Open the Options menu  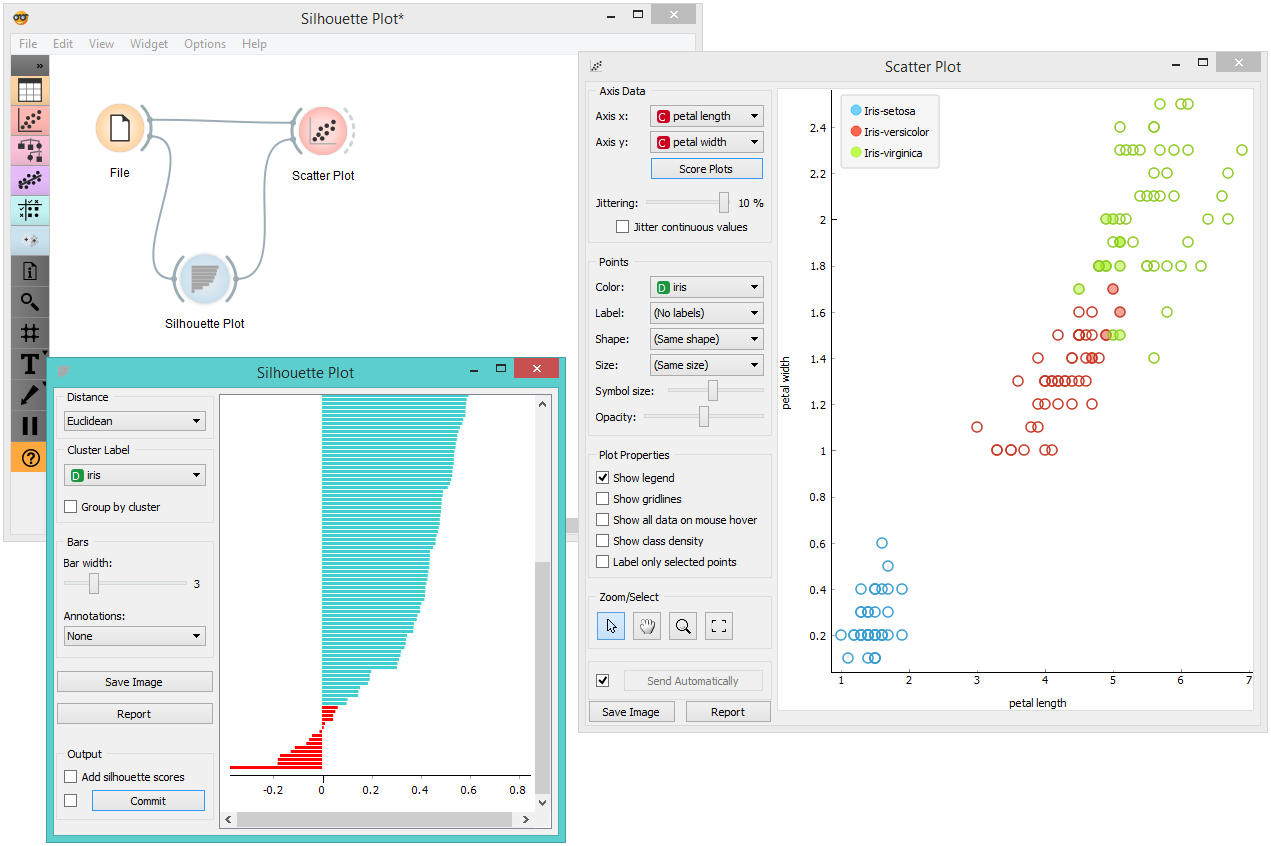tap(205, 44)
